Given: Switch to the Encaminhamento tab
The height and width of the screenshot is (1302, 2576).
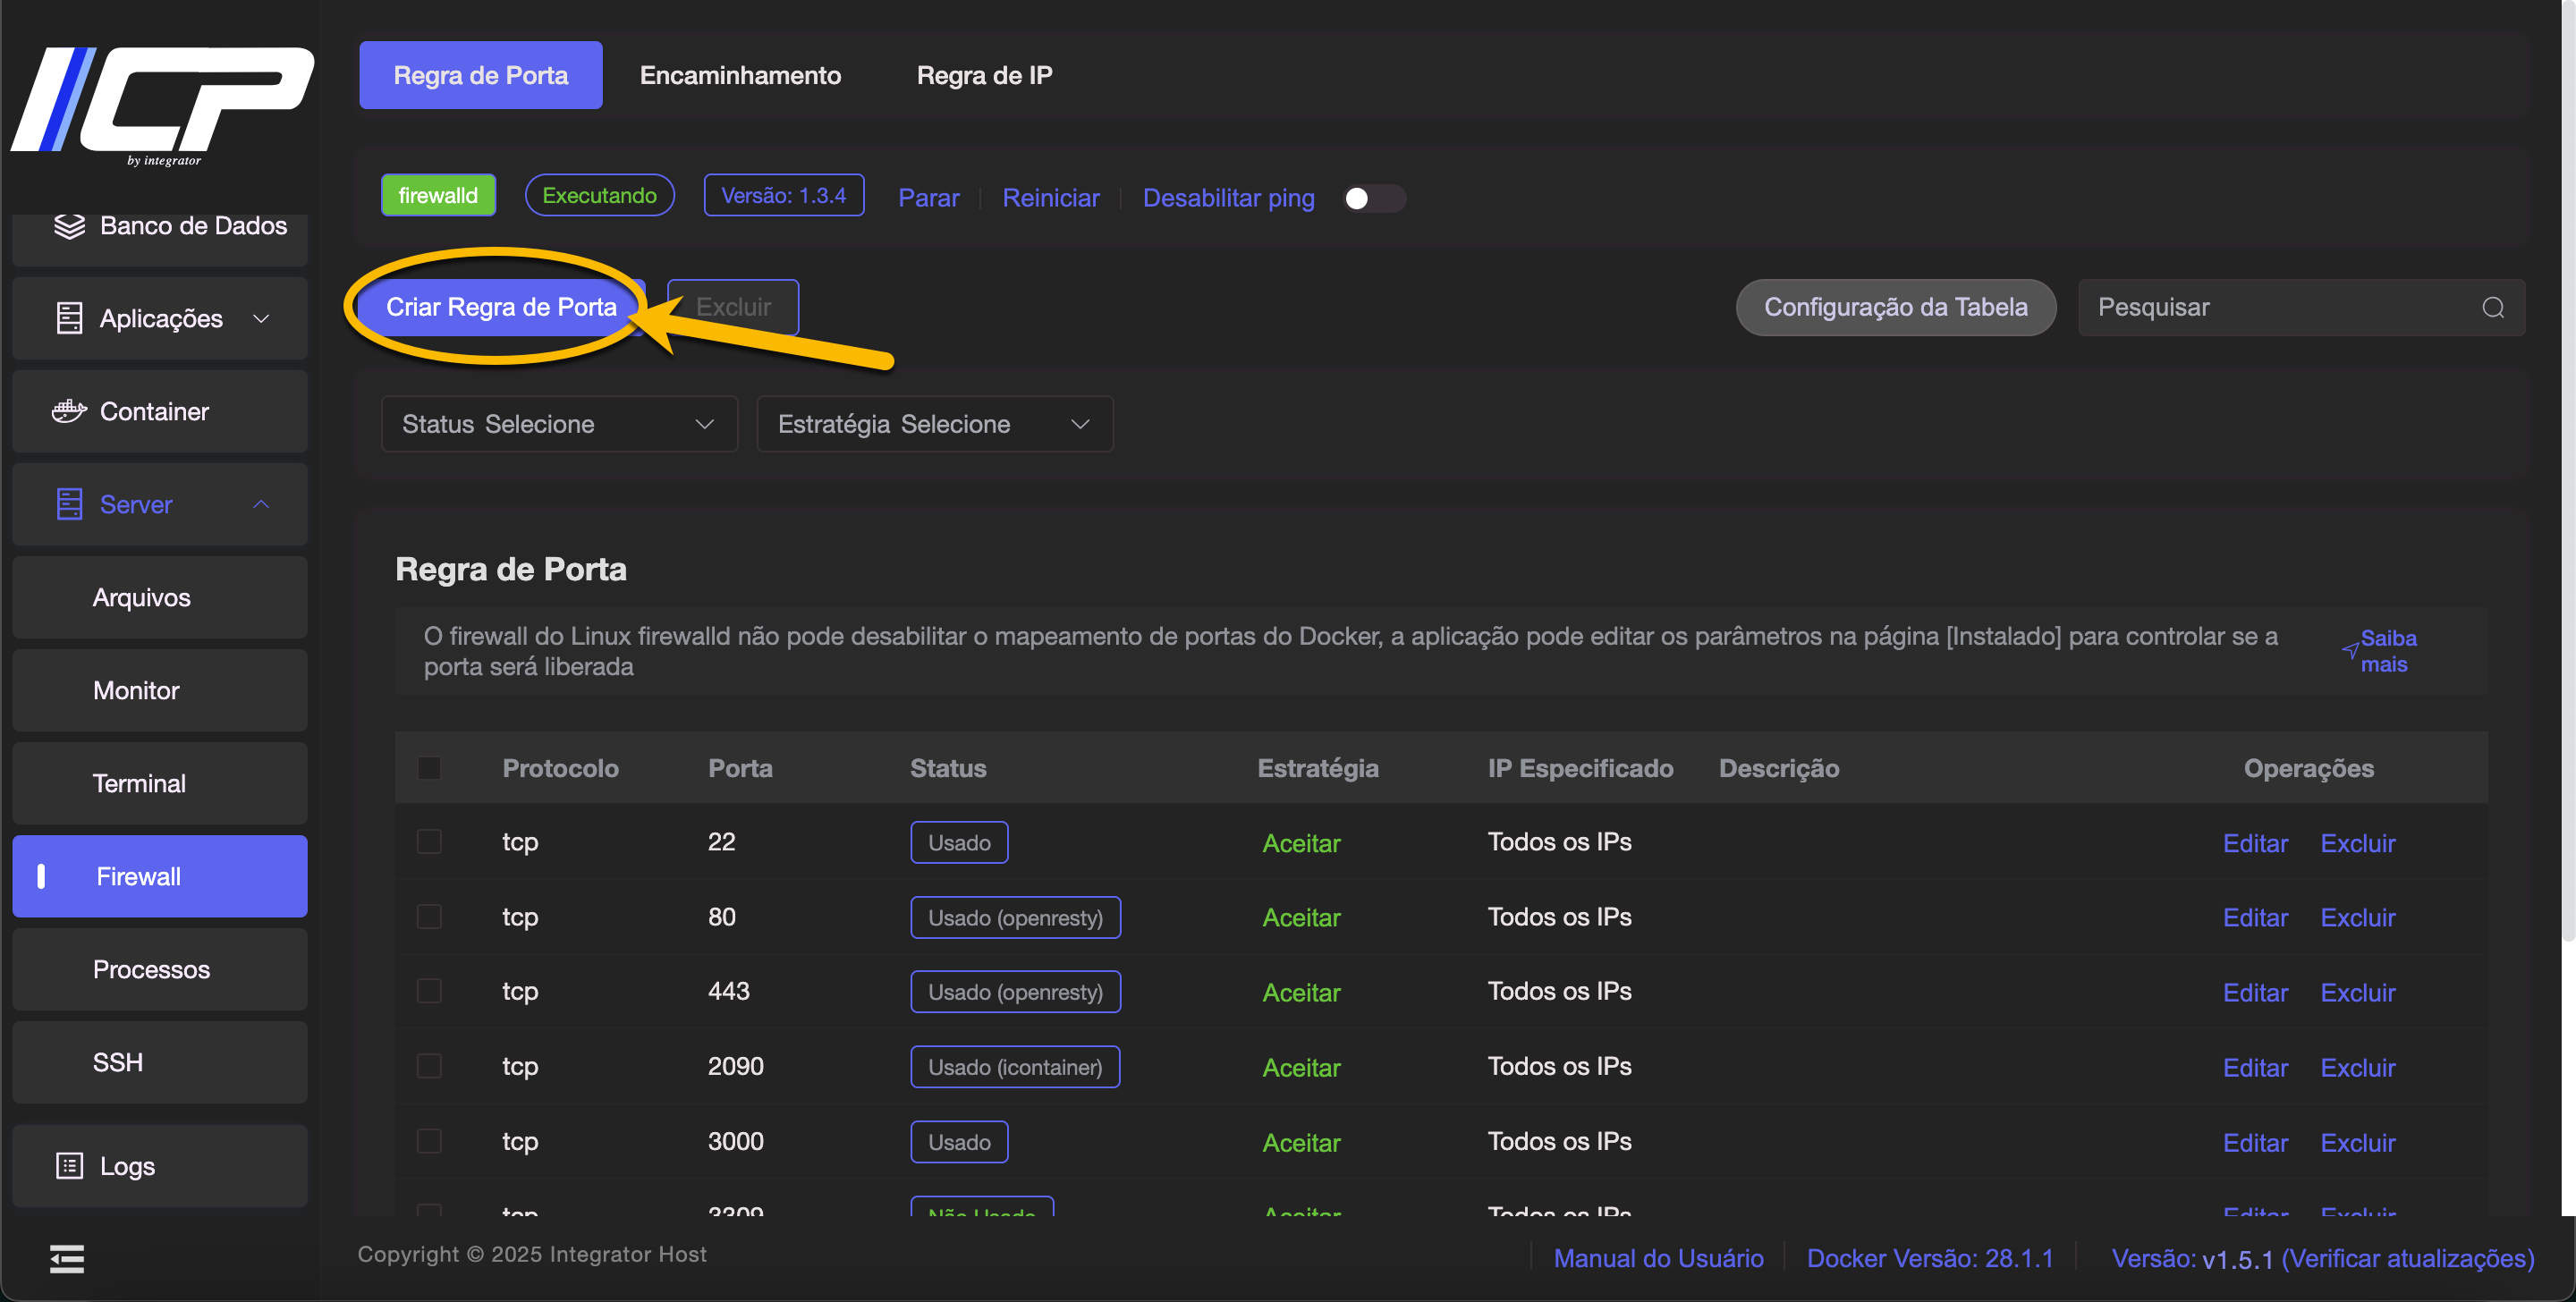Looking at the screenshot, I should coord(740,75).
